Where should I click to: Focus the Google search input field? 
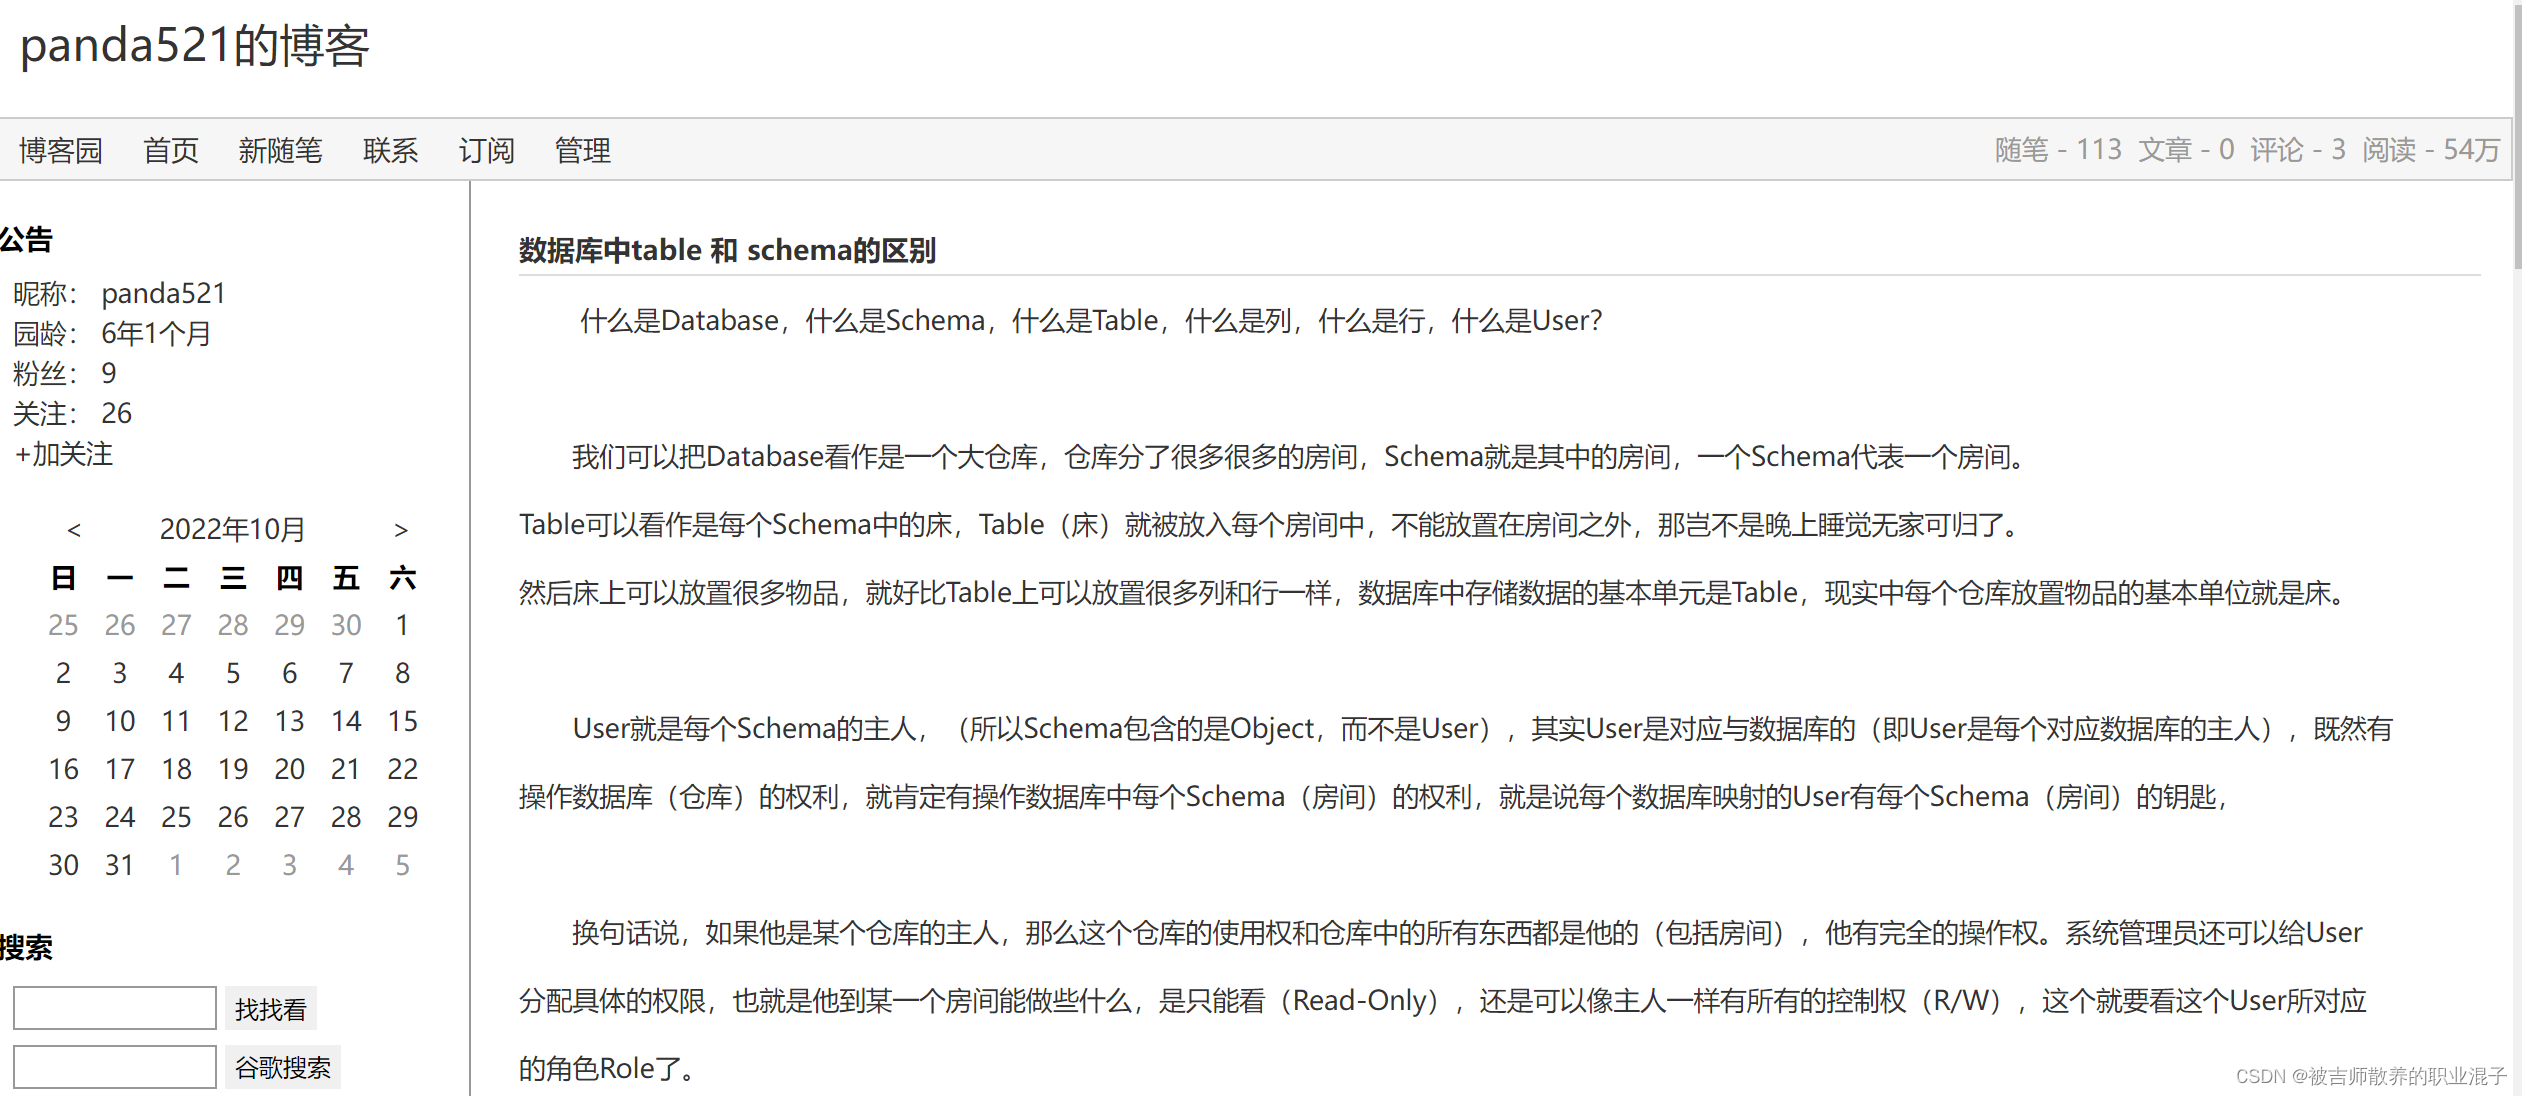(115, 1067)
